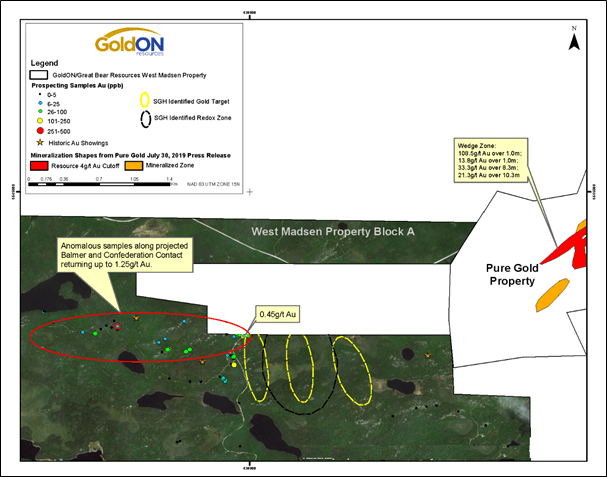
Task: Click the 'Historic Au Showings' label
Action: pos(78,143)
